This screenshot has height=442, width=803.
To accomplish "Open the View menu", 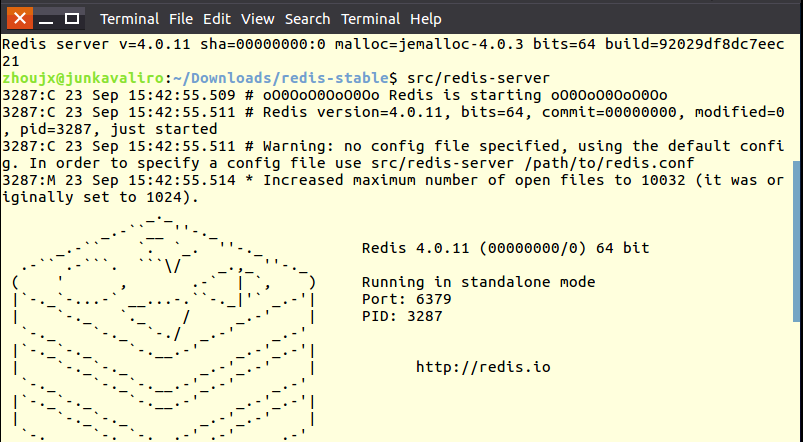I will (258, 19).
